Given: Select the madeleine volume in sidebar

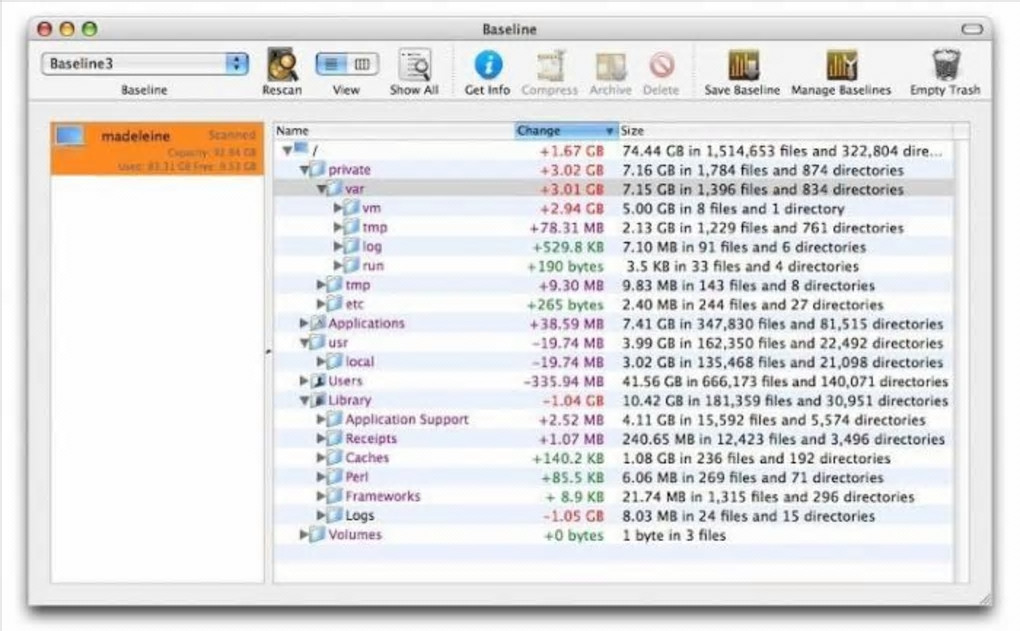Looking at the screenshot, I should tap(157, 149).
